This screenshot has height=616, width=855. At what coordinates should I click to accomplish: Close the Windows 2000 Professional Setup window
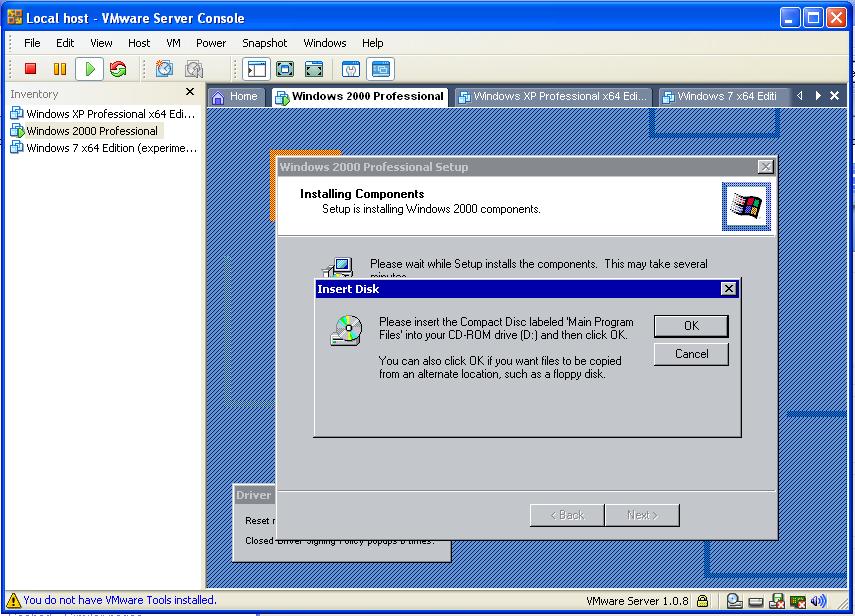(766, 167)
